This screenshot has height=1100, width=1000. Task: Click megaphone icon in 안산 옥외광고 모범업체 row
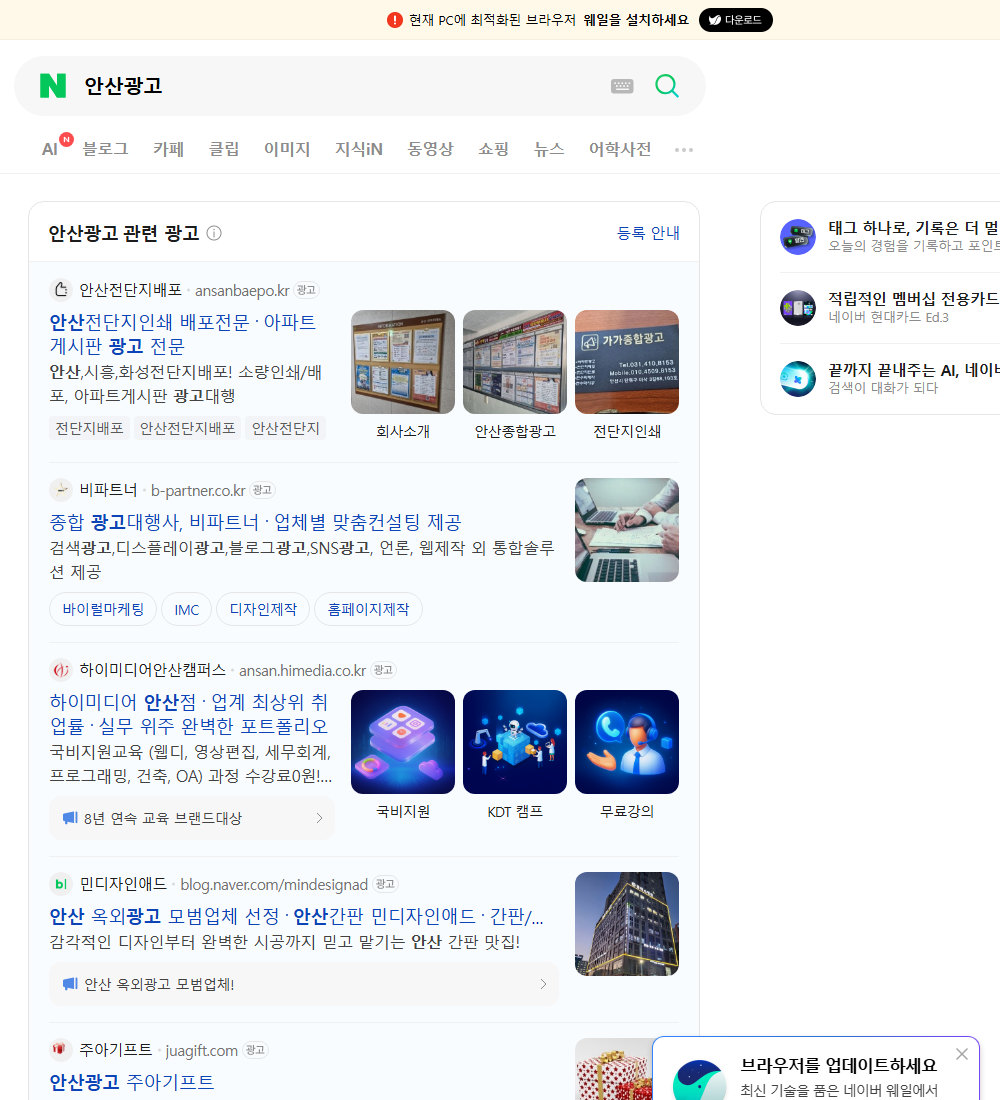[70, 984]
